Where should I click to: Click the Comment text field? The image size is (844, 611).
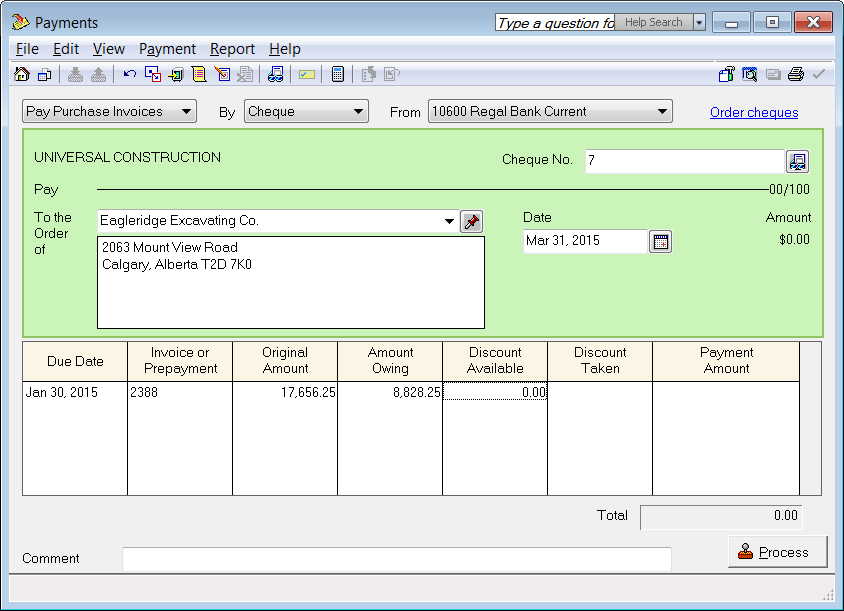[397, 559]
